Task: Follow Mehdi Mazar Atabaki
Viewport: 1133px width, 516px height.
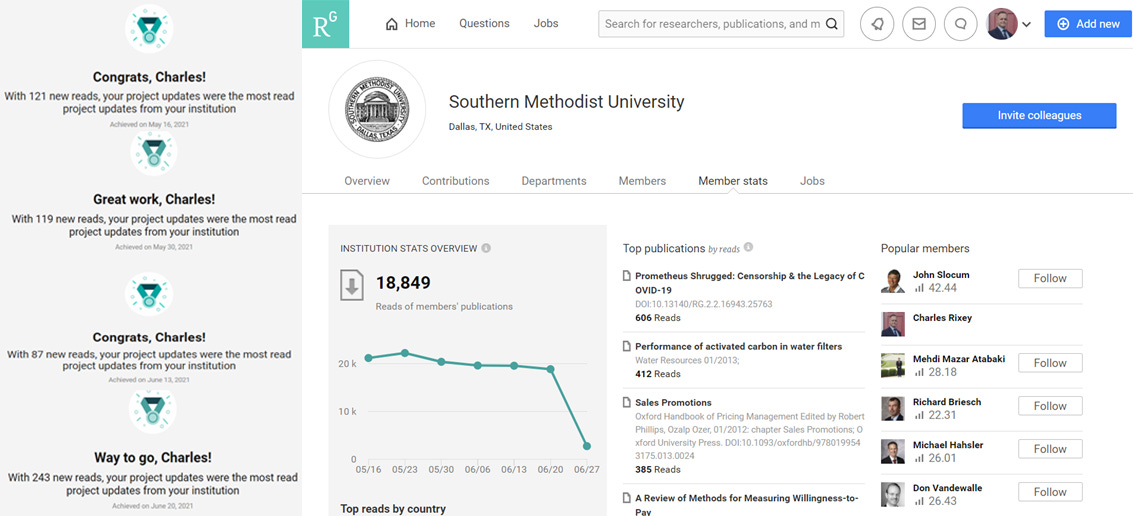Action: (1050, 363)
